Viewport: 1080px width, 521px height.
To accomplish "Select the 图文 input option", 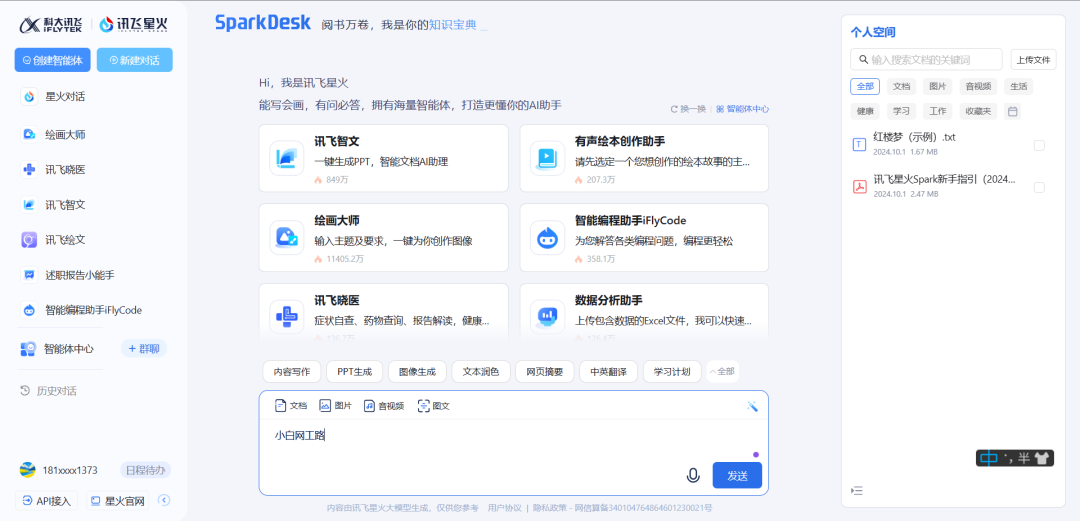I will (x=434, y=406).
